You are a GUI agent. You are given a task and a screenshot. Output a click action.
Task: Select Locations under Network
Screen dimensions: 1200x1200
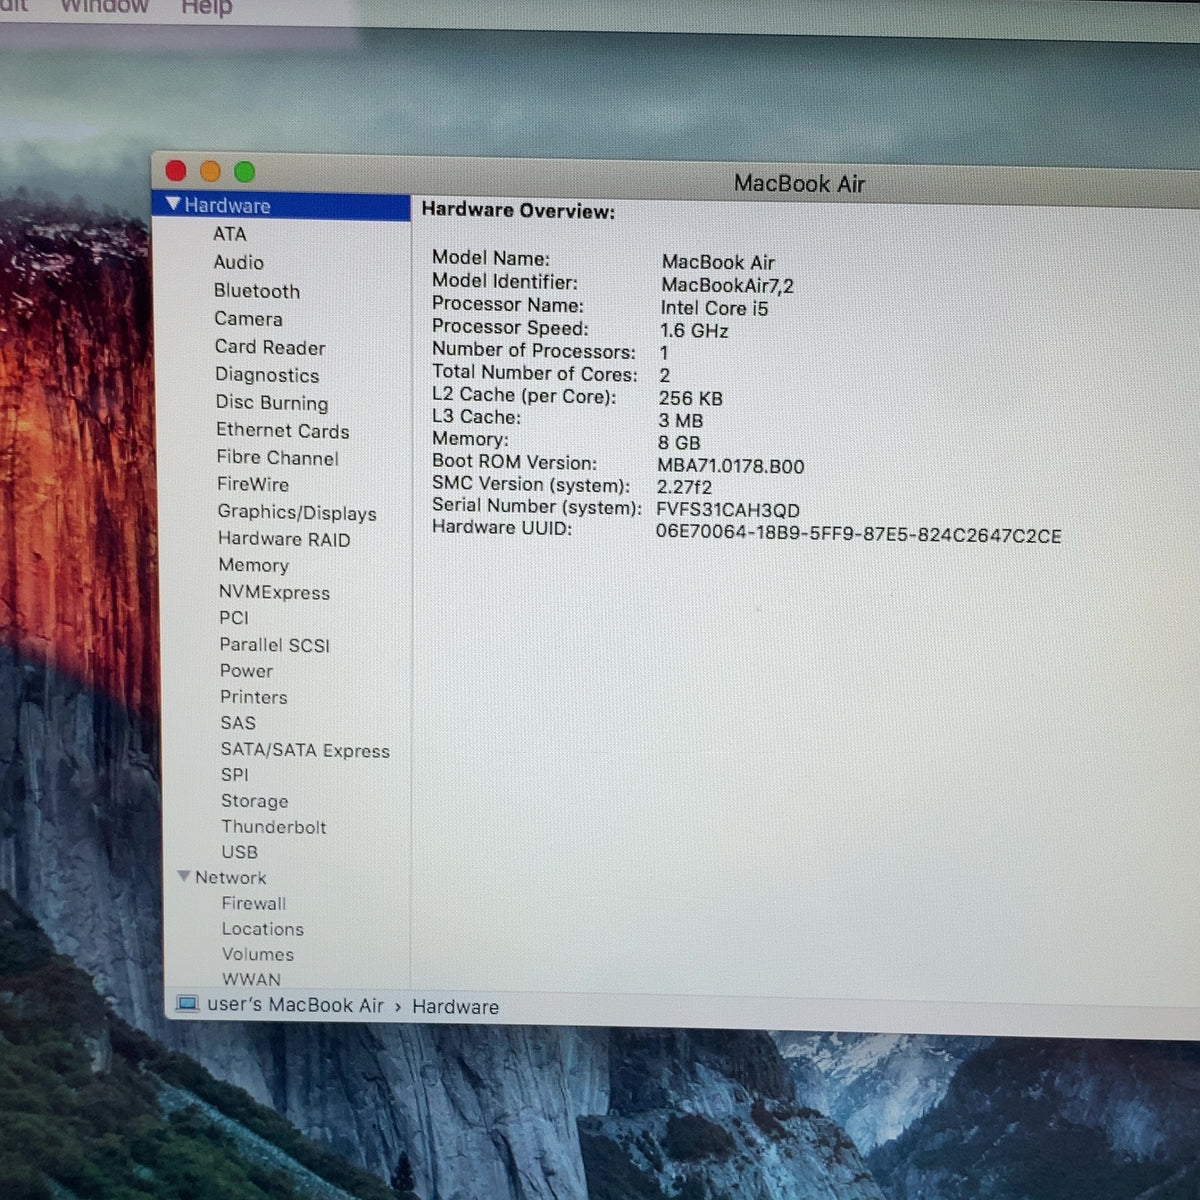(x=262, y=929)
